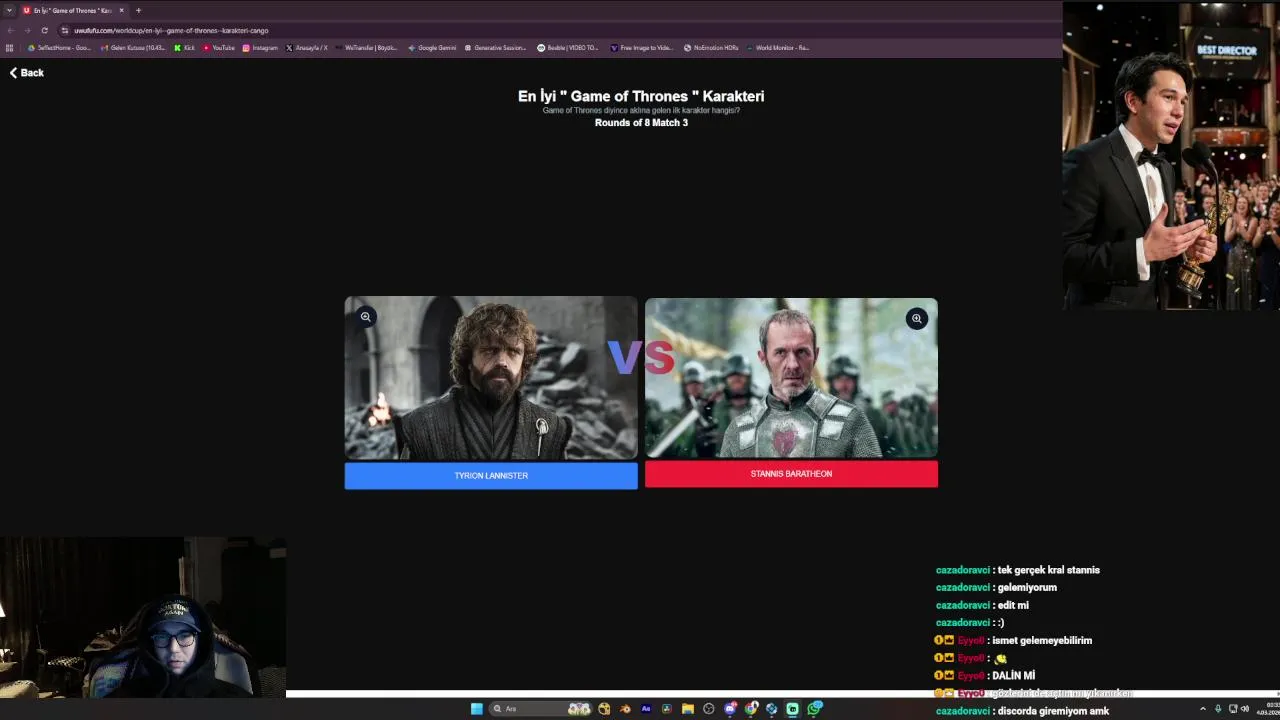The height and width of the screenshot is (720, 1280).
Task: Open After Effects from the taskbar
Action: pyautogui.click(x=646, y=709)
